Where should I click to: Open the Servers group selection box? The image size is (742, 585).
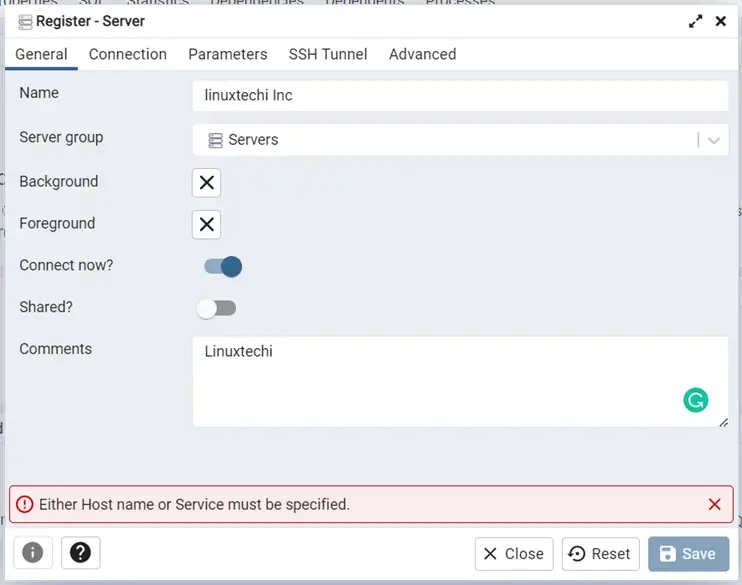click(x=445, y=140)
